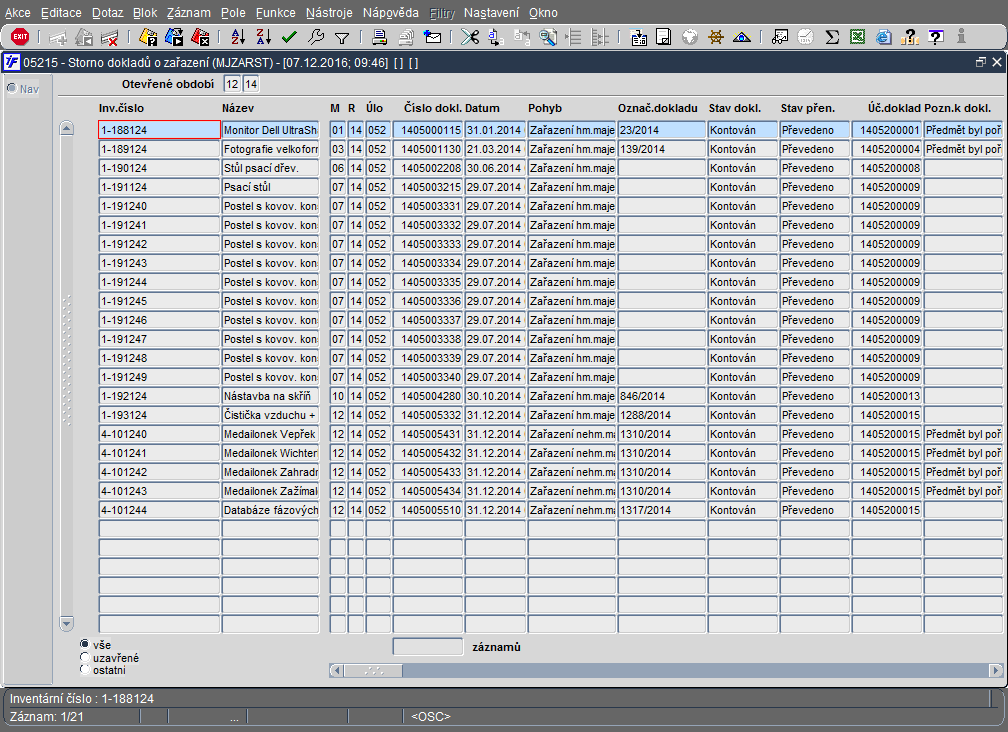This screenshot has height=732, width=1008.
Task: Click the context help window icon
Action: [936, 37]
